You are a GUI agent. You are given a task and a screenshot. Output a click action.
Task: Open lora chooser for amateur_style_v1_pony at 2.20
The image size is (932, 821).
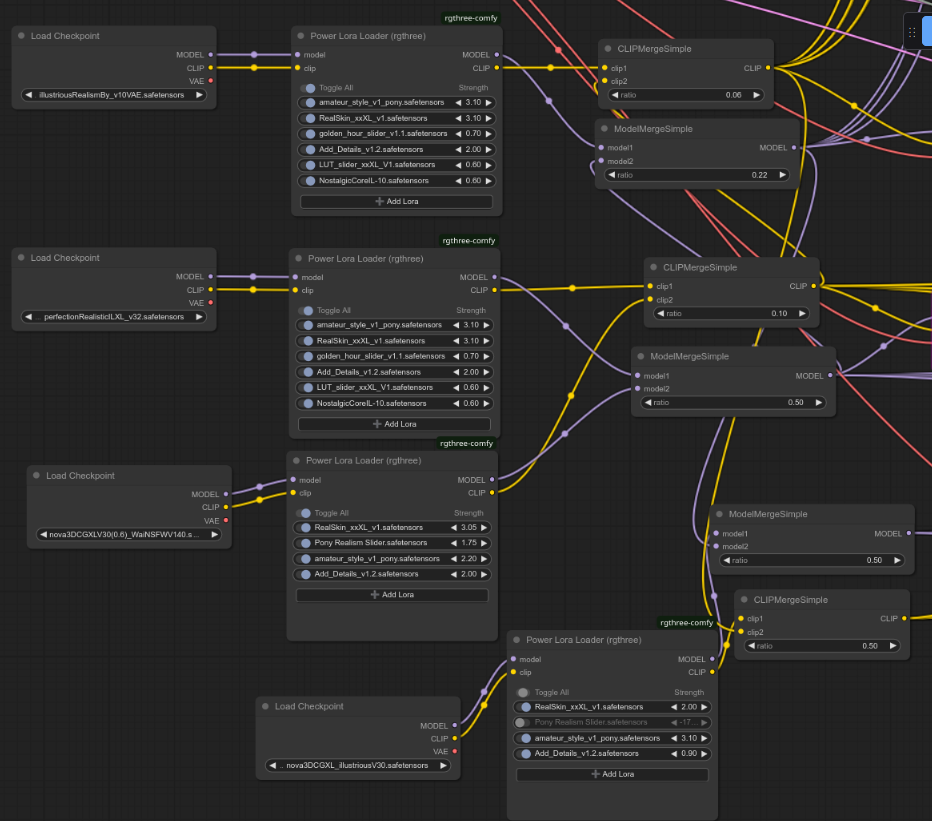point(377,559)
